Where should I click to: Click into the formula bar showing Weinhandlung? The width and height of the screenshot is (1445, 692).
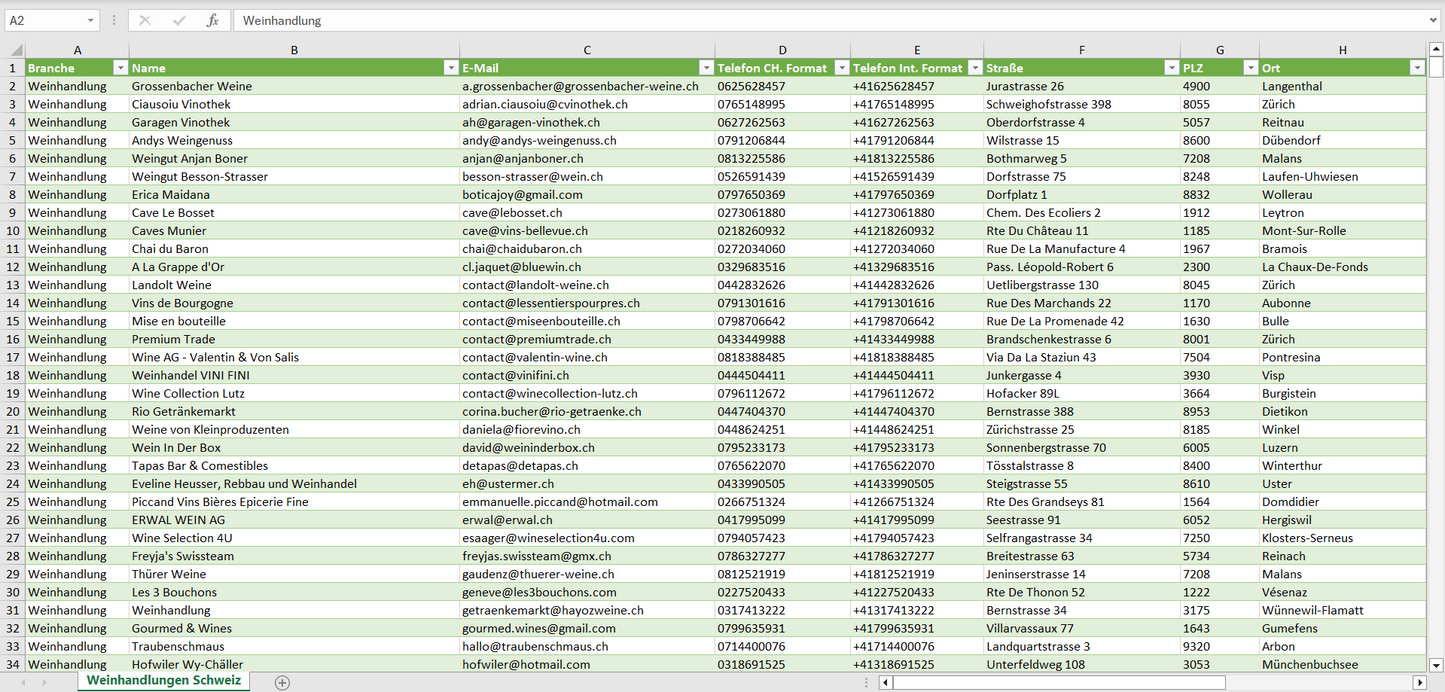[x=800, y=20]
